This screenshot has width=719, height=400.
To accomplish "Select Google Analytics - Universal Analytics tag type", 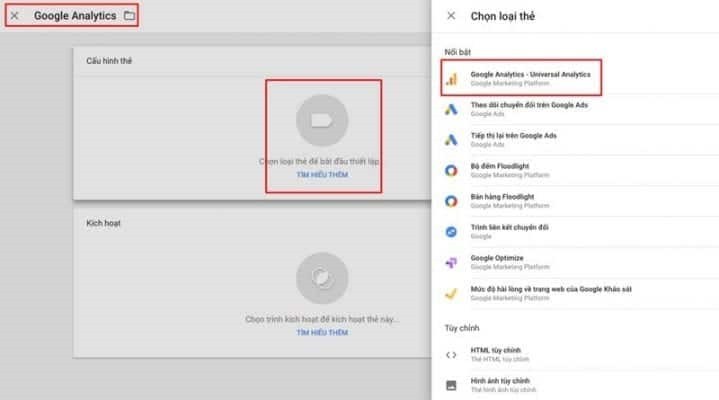I will 580,78.
